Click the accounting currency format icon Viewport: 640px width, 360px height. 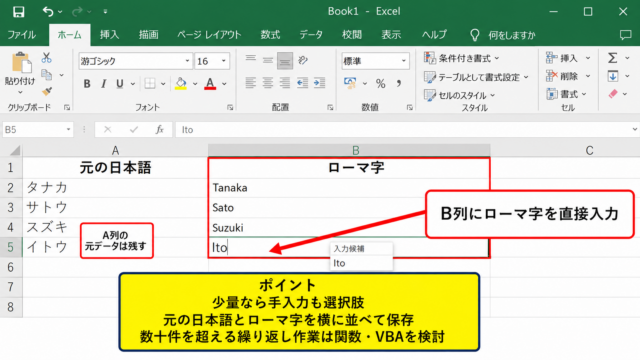pyautogui.click(x=350, y=83)
